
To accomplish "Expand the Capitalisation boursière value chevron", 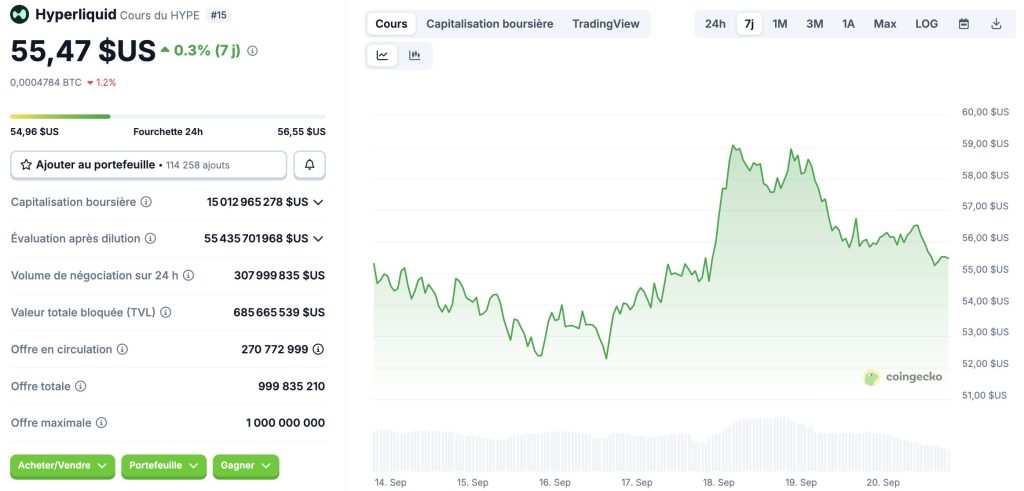I will [x=318, y=202].
